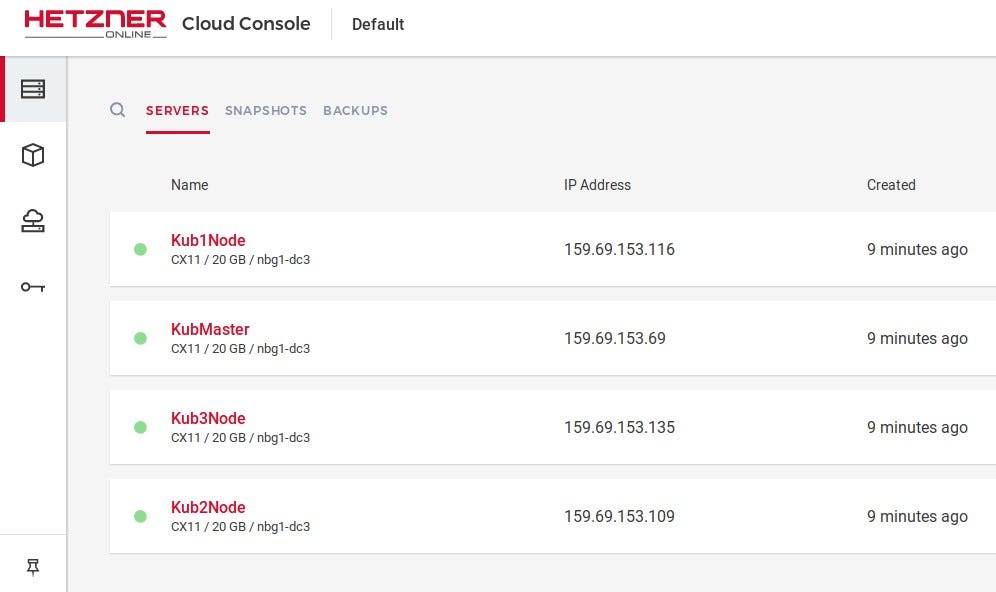Viewport: 996px width, 592px height.
Task: Open the Floating IPs cloud-server icon
Action: click(x=33, y=220)
